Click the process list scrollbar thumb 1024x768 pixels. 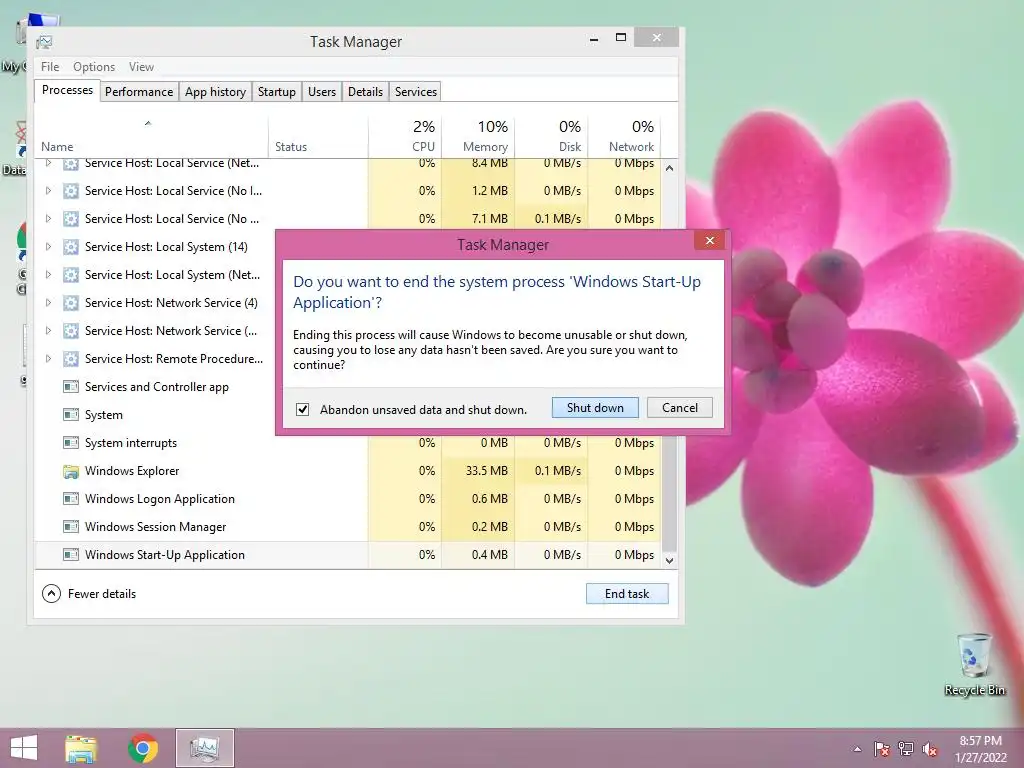coord(669,493)
